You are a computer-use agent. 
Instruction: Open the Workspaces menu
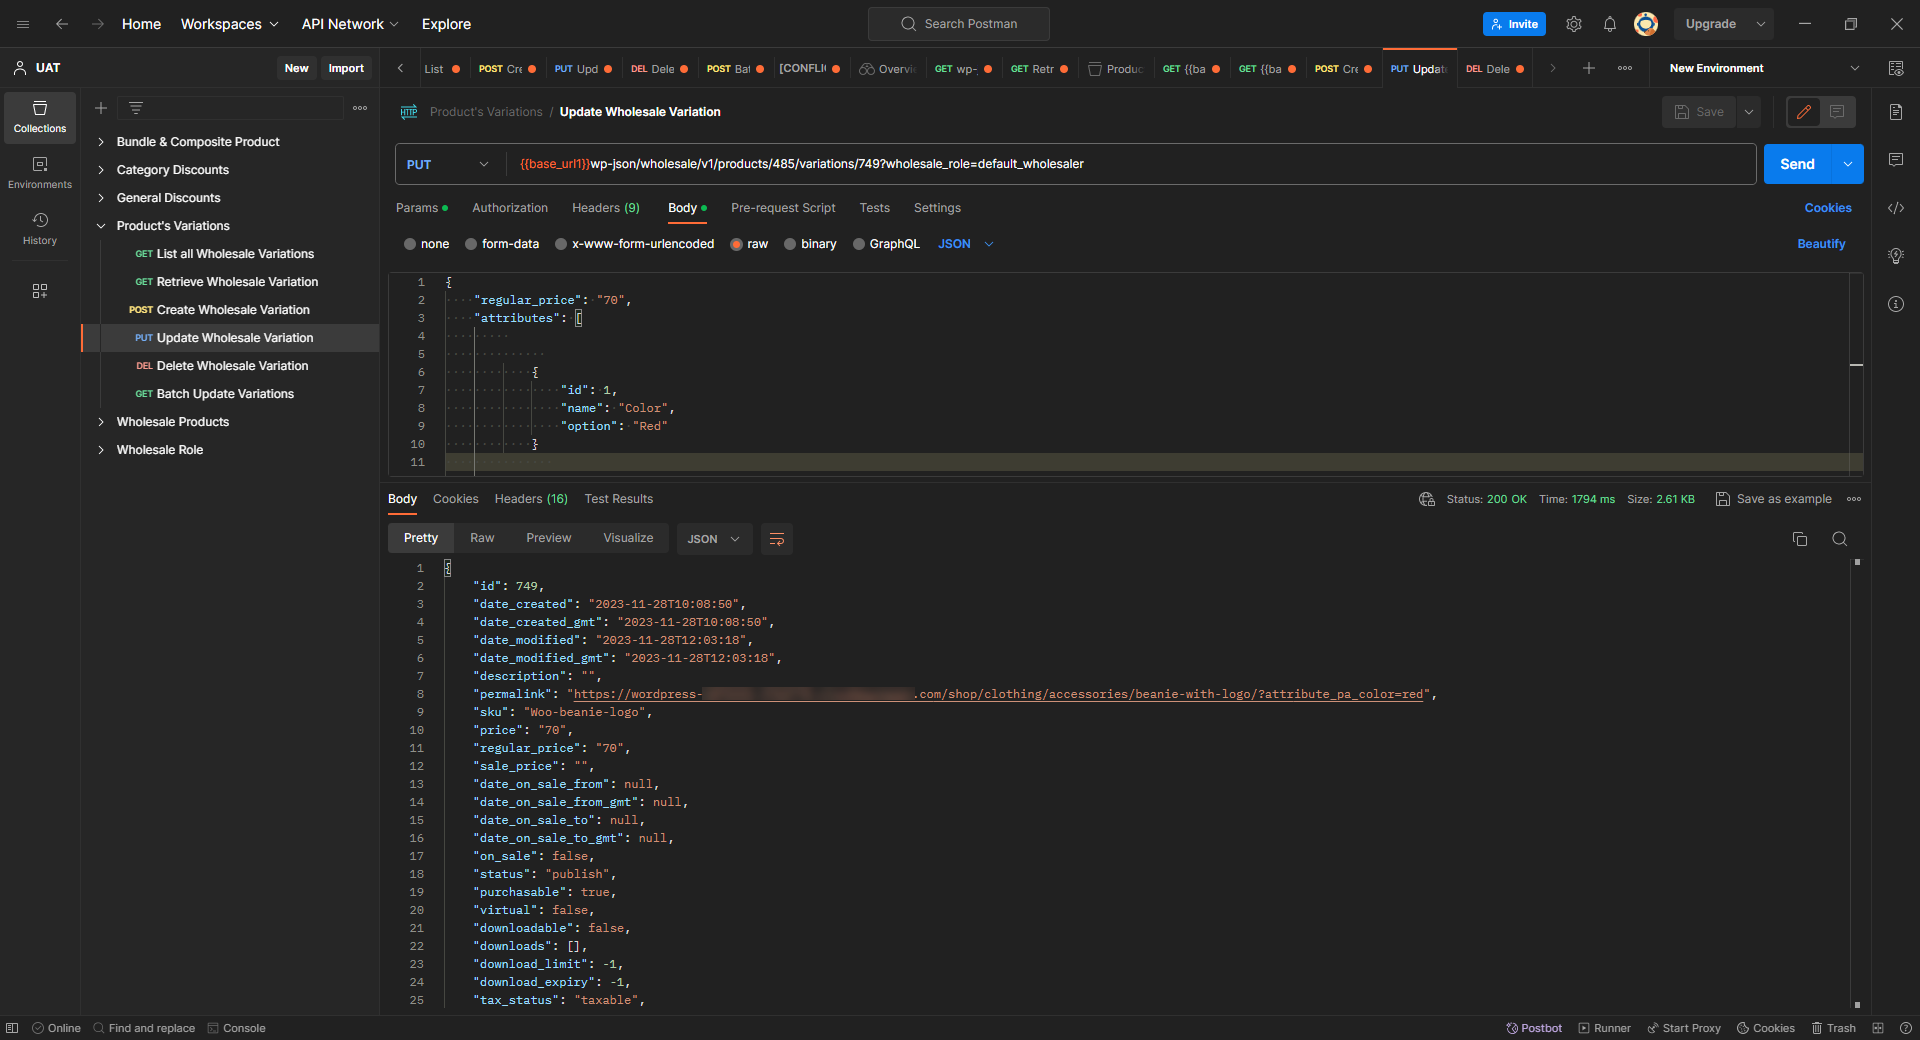pyautogui.click(x=229, y=24)
